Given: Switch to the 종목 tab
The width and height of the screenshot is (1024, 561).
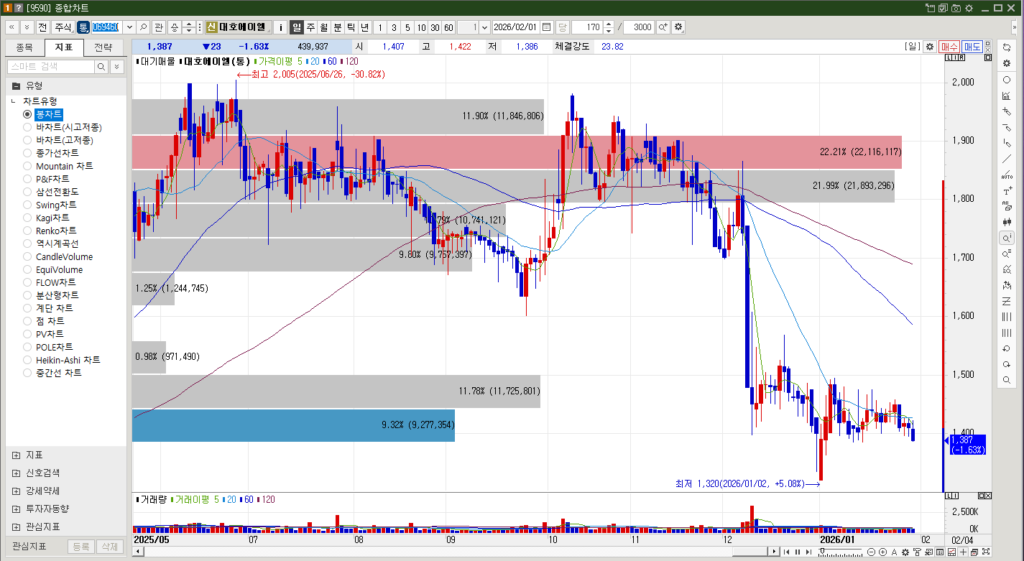Looking at the screenshot, I should (26, 47).
